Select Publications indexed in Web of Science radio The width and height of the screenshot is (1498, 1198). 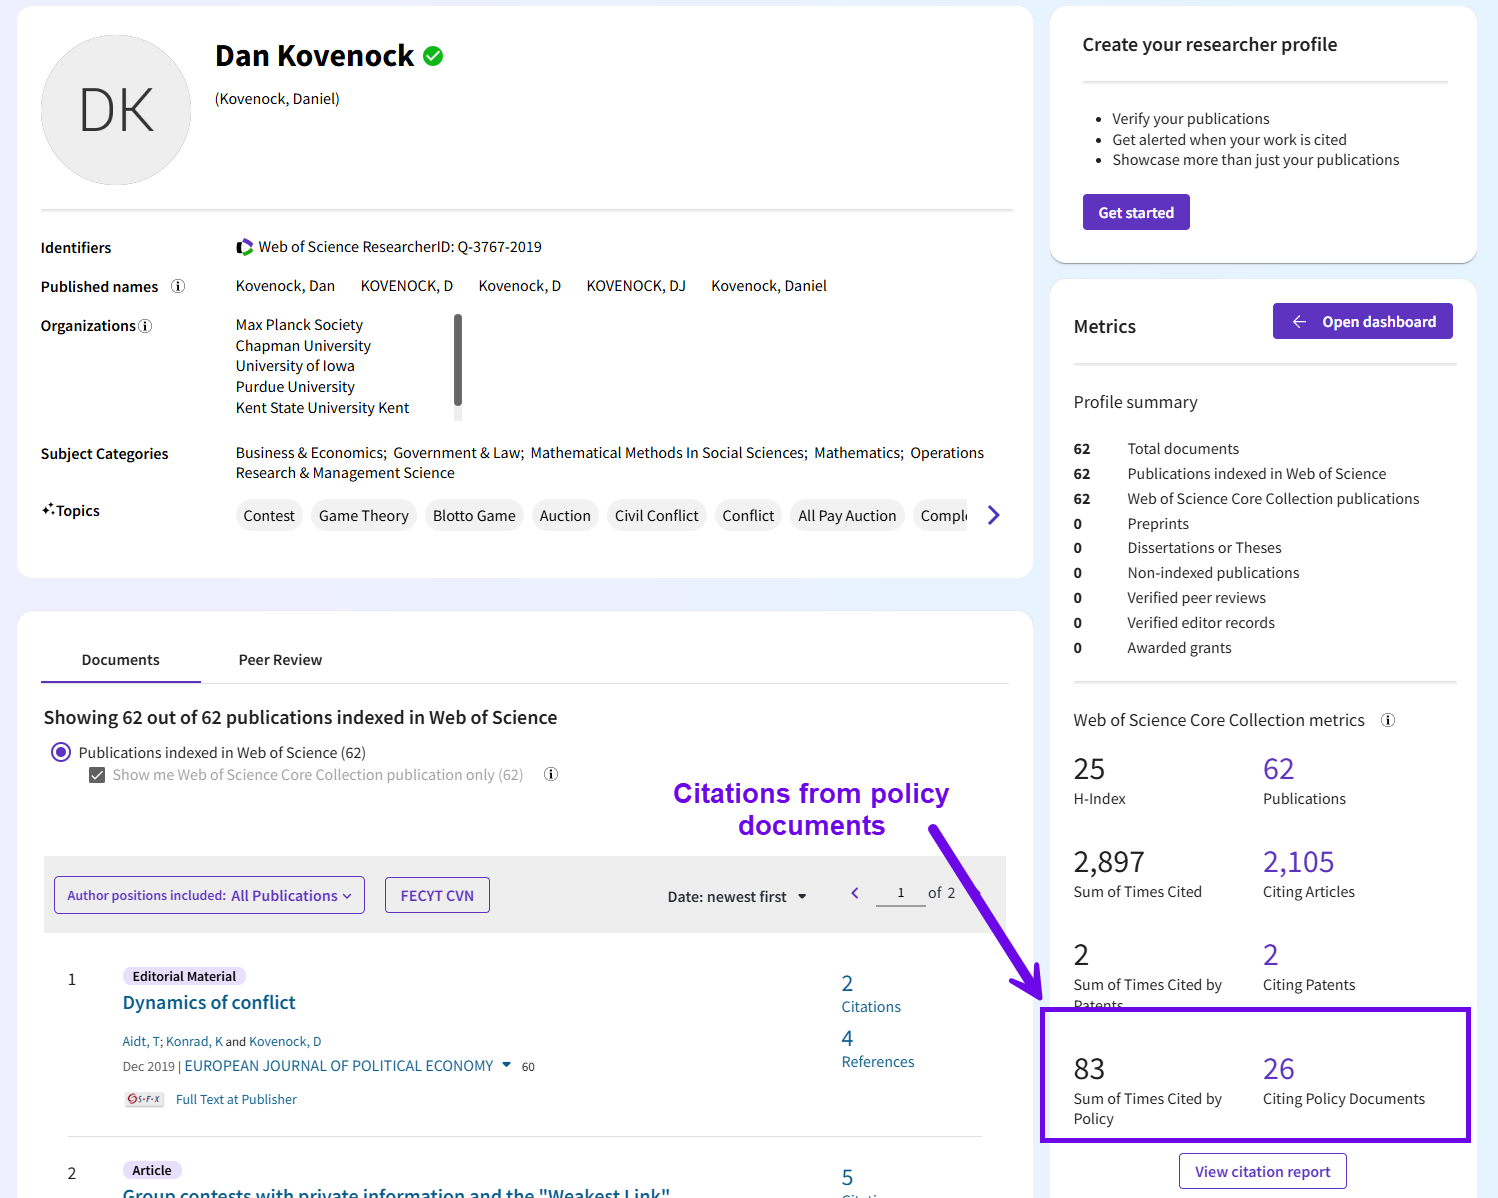point(61,753)
